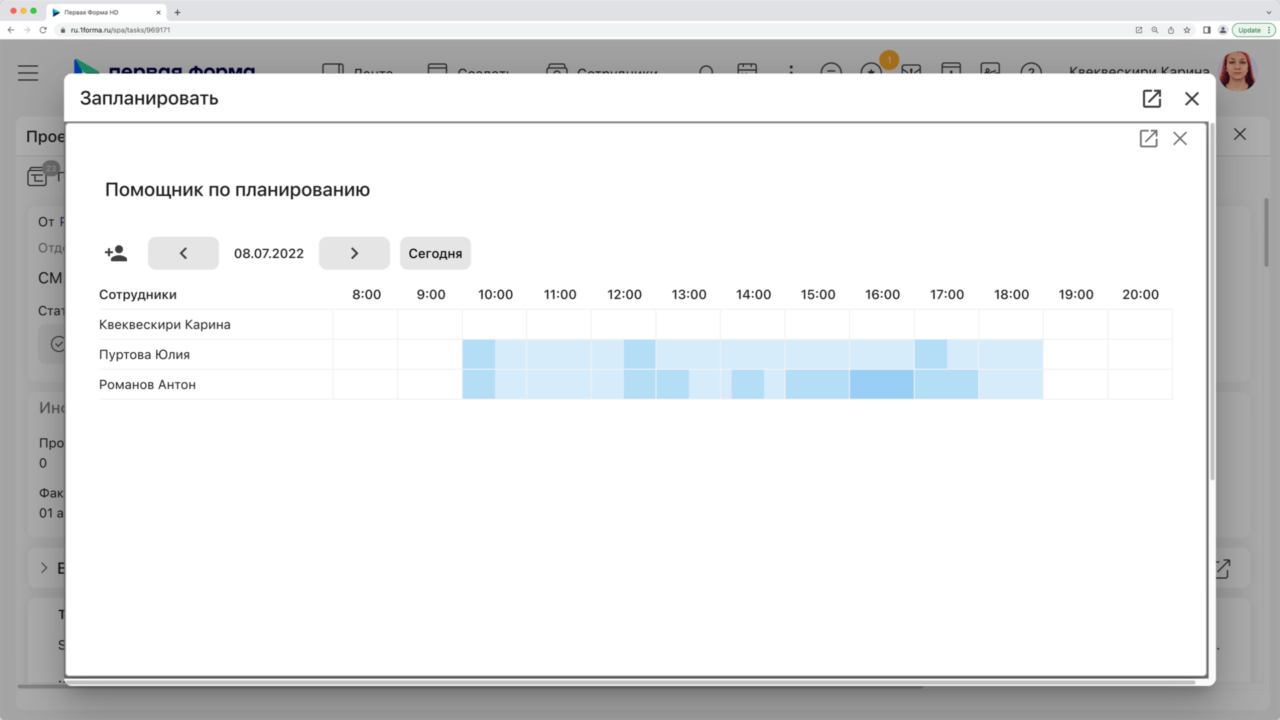This screenshot has height=720, width=1280.
Task: Select Романов Антон's busy slot at 13:00
Action: point(673,384)
